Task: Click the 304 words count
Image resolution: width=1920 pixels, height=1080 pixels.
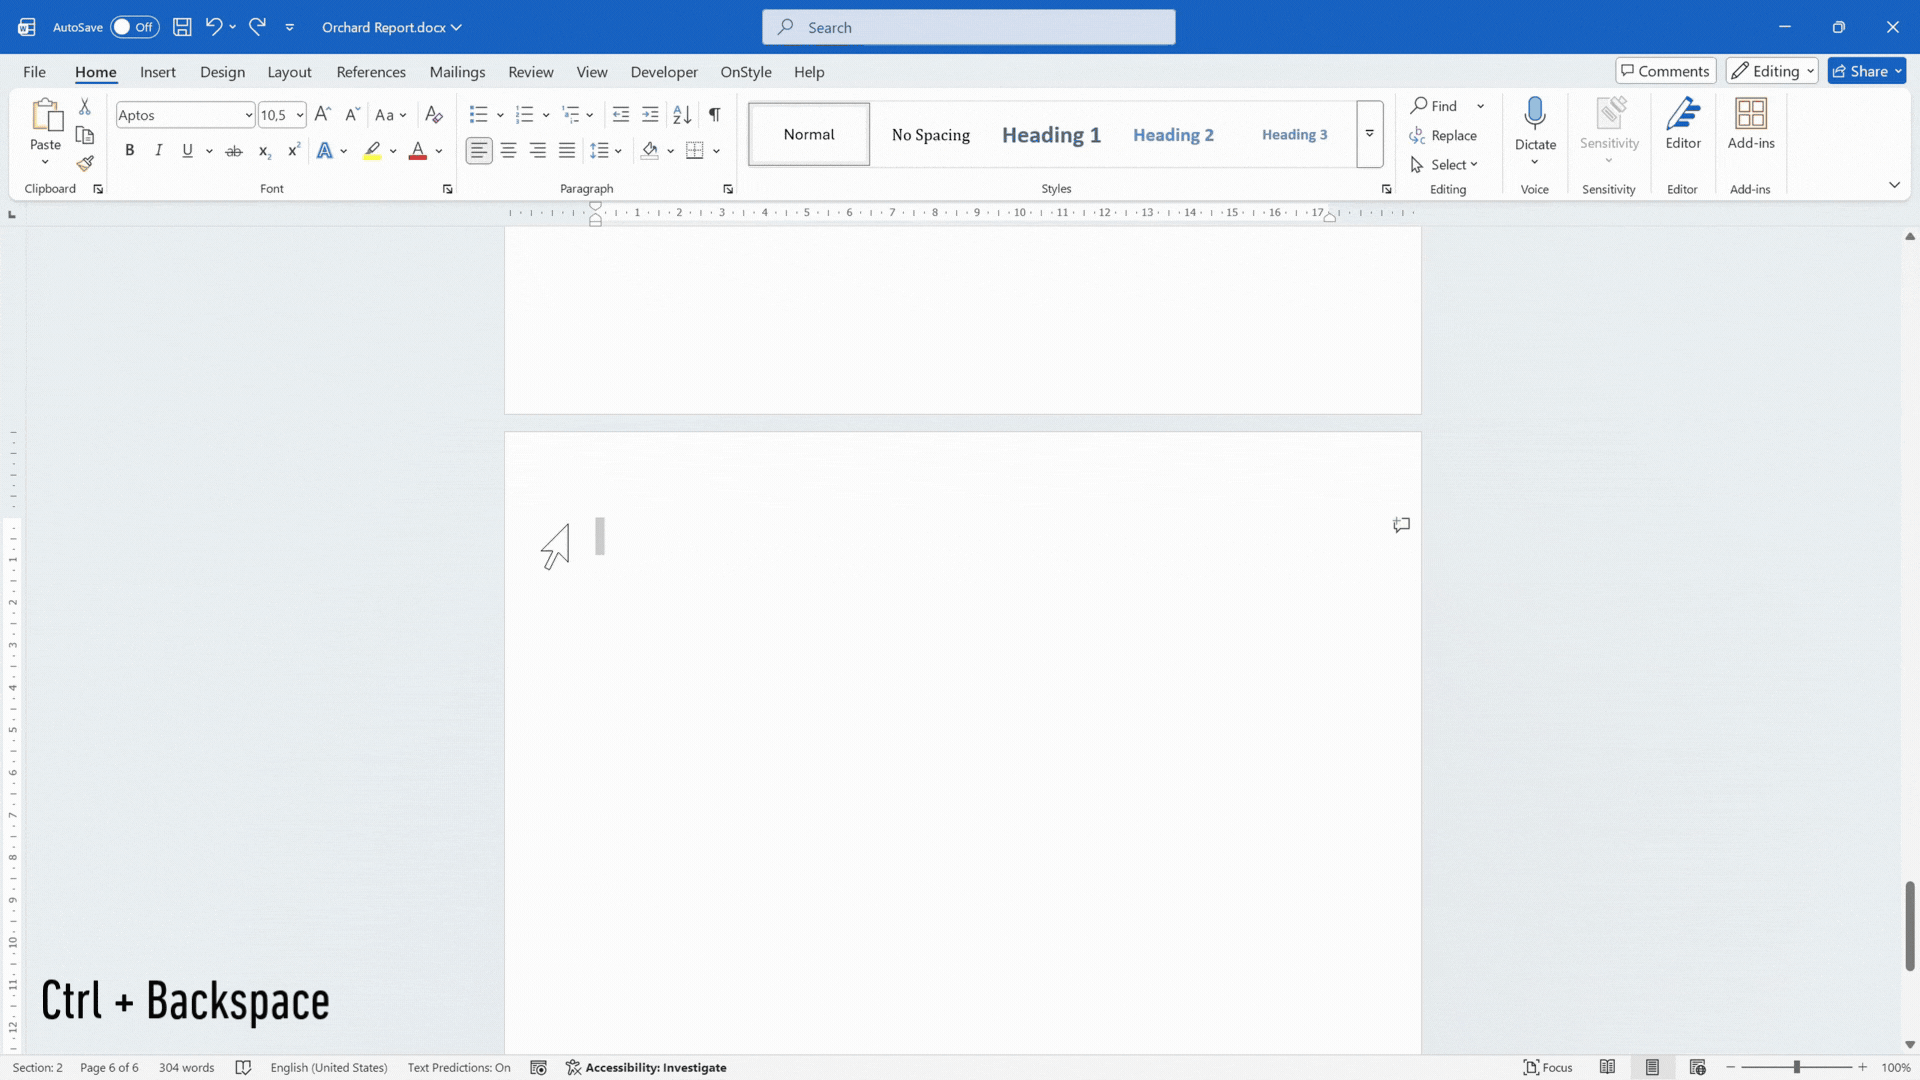Action: [x=186, y=1068]
